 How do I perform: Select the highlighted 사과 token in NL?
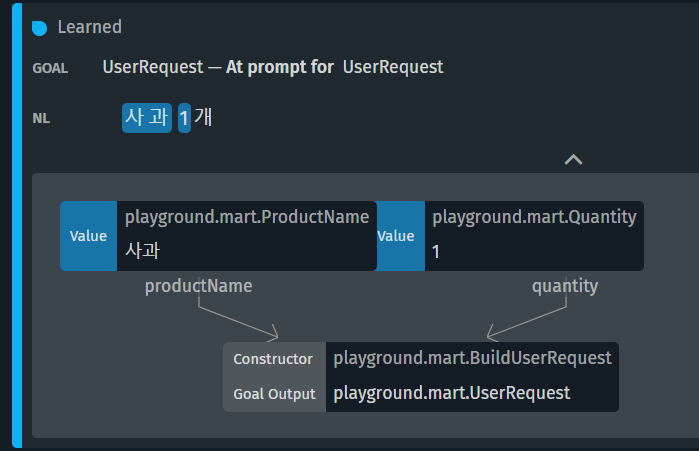coord(147,118)
